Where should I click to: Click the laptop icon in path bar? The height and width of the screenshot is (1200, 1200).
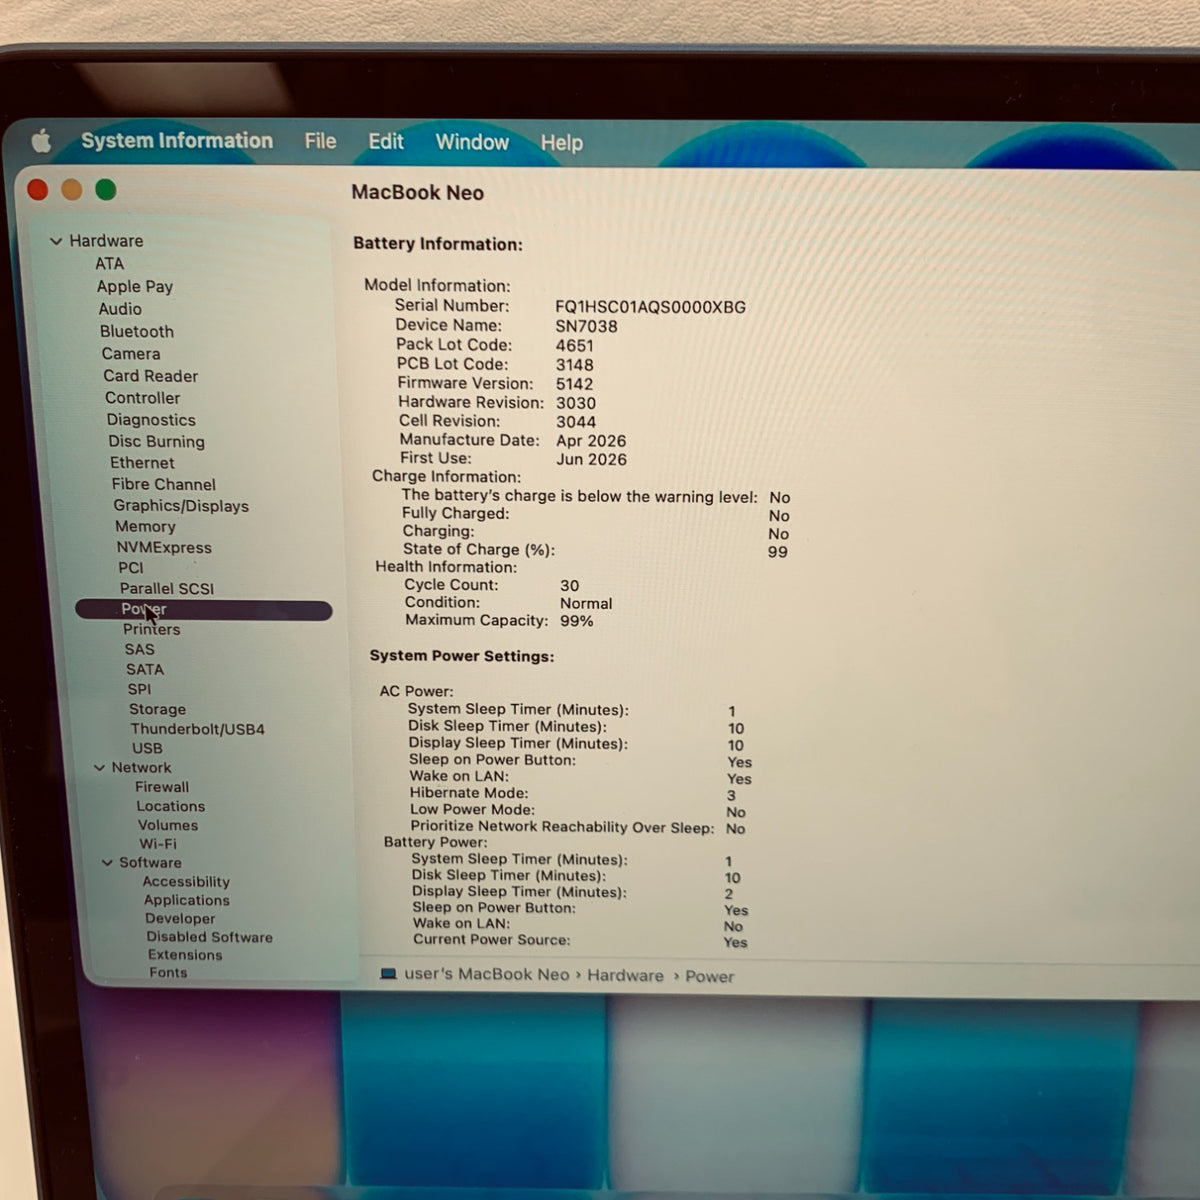(389, 973)
